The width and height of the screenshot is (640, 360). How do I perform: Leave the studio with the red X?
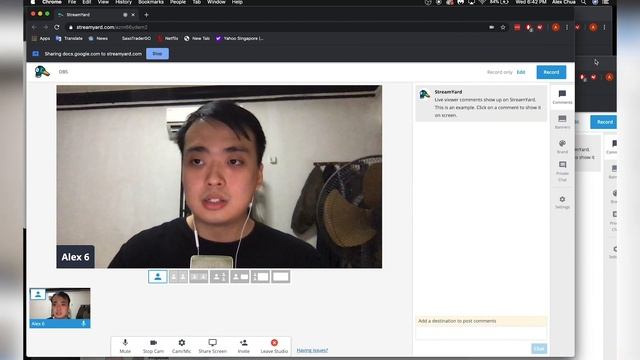[274, 342]
